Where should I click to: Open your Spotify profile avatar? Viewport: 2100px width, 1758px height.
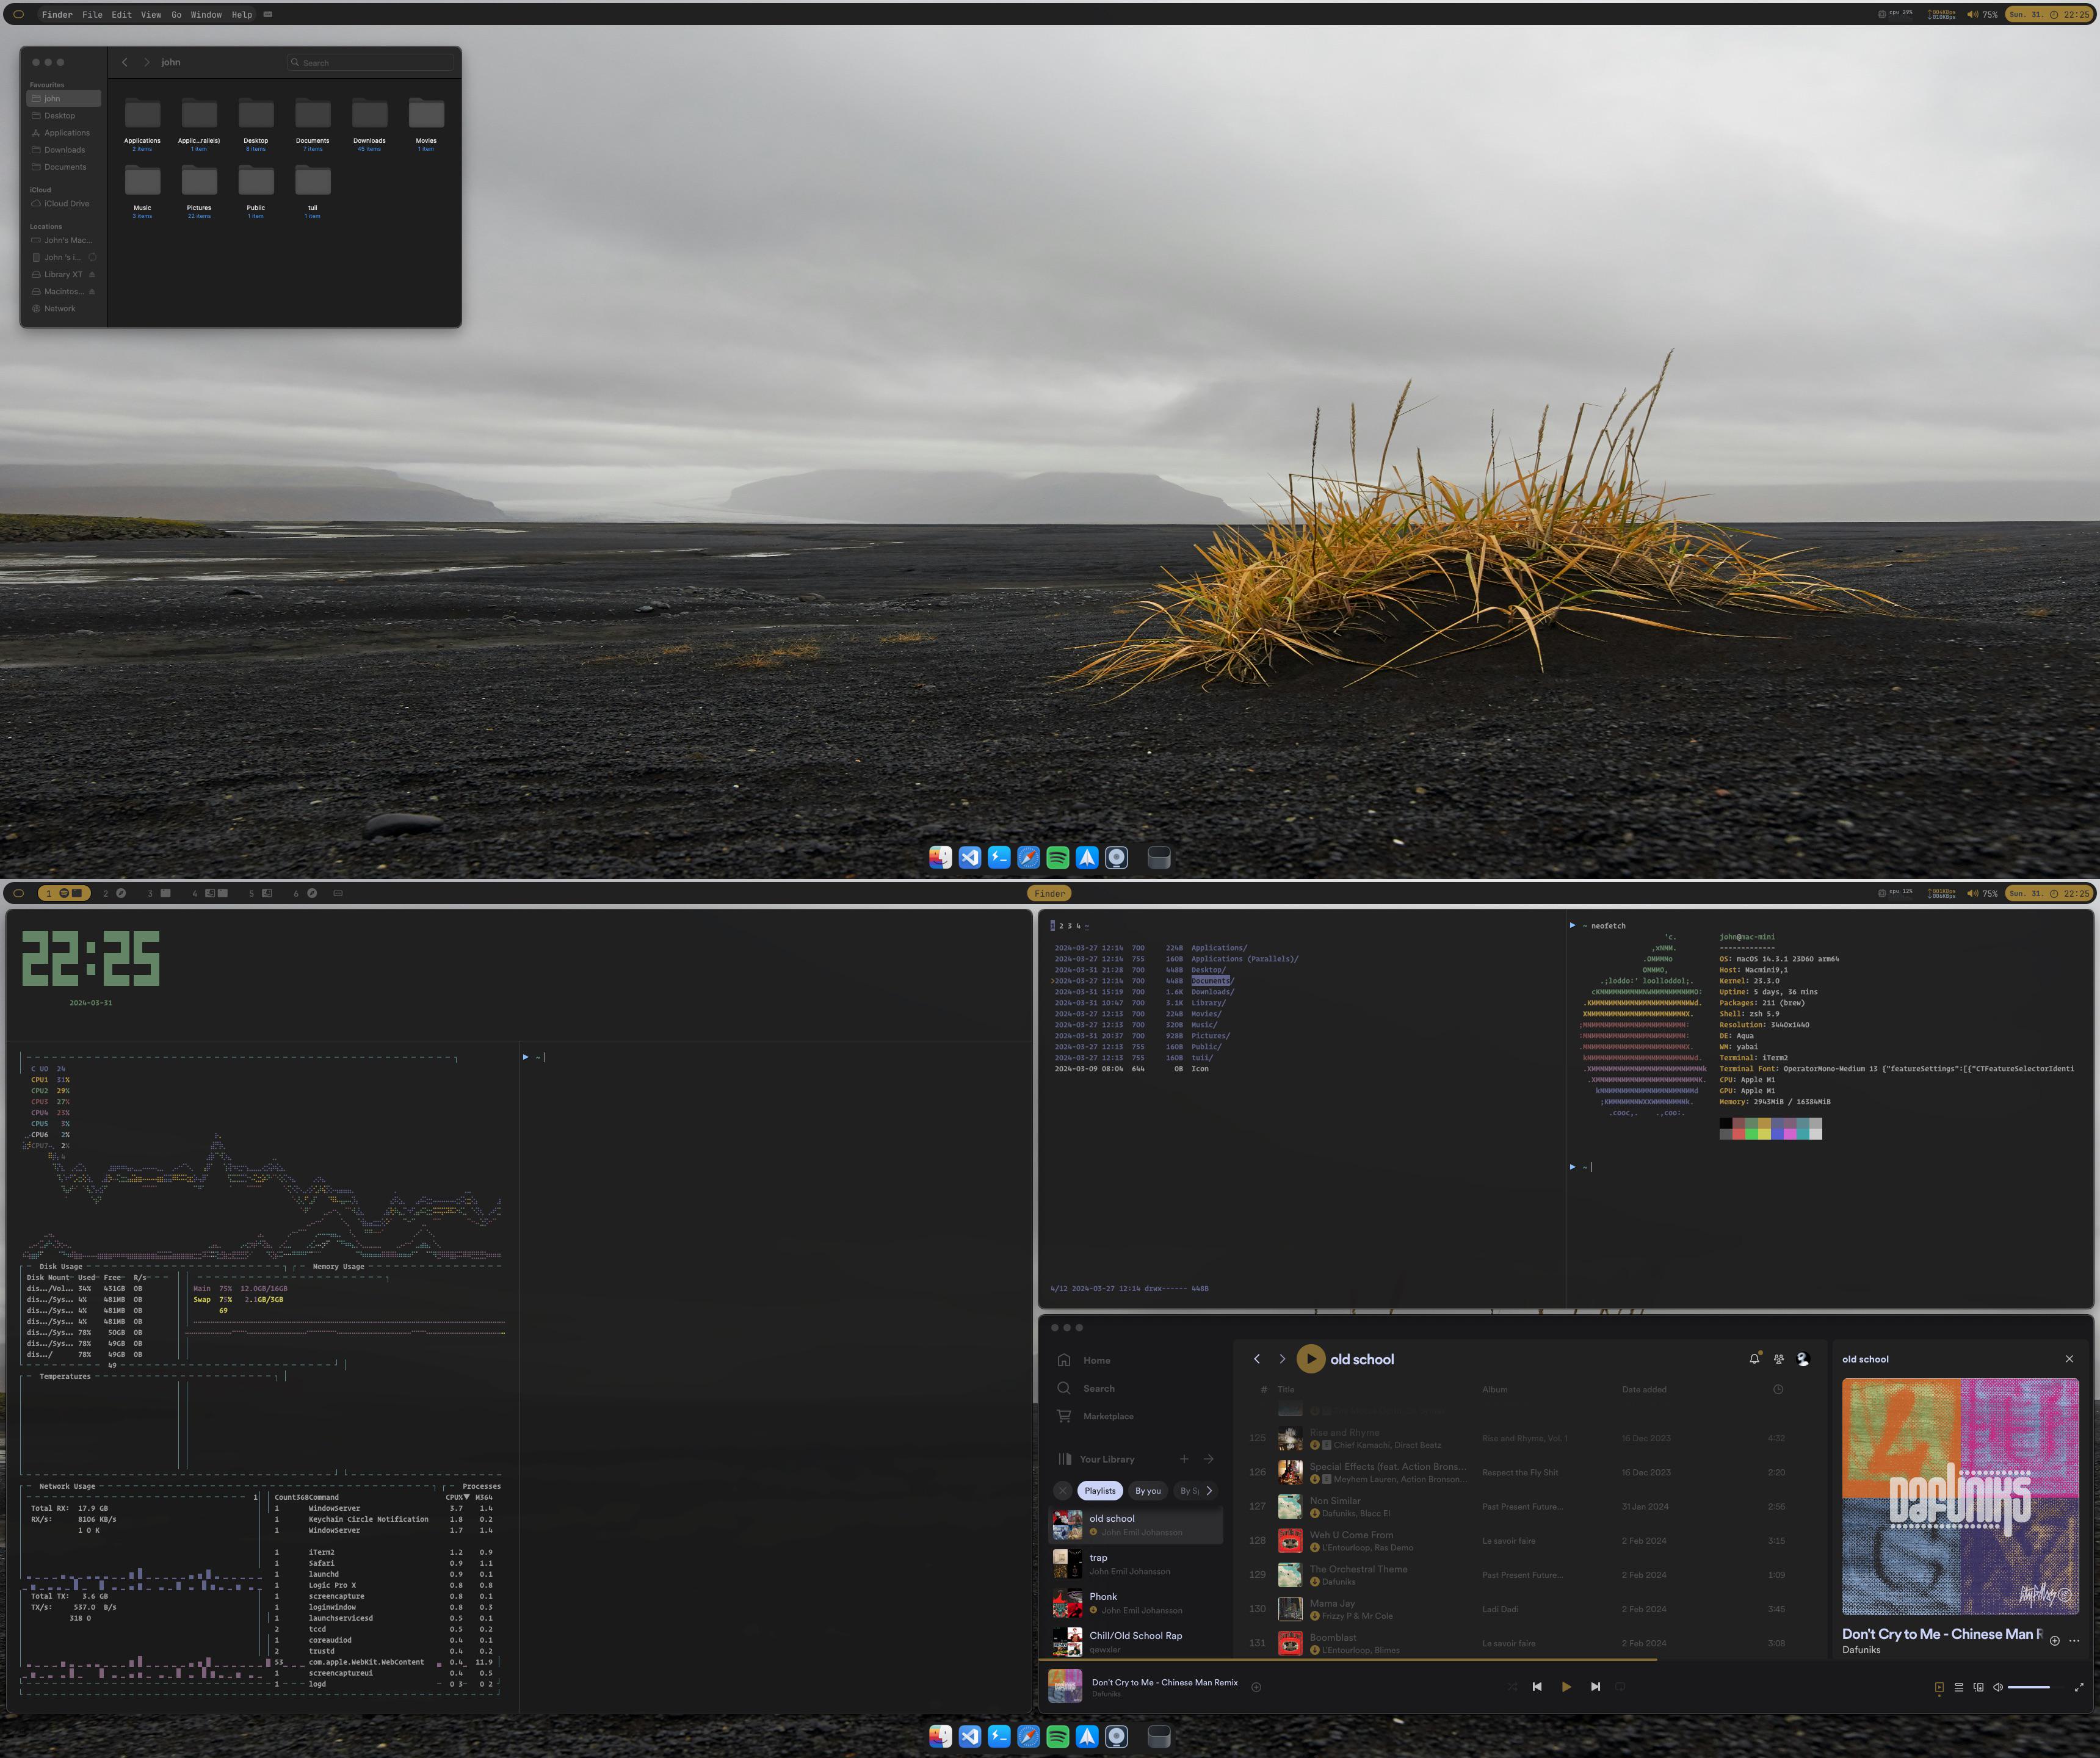[1802, 1360]
